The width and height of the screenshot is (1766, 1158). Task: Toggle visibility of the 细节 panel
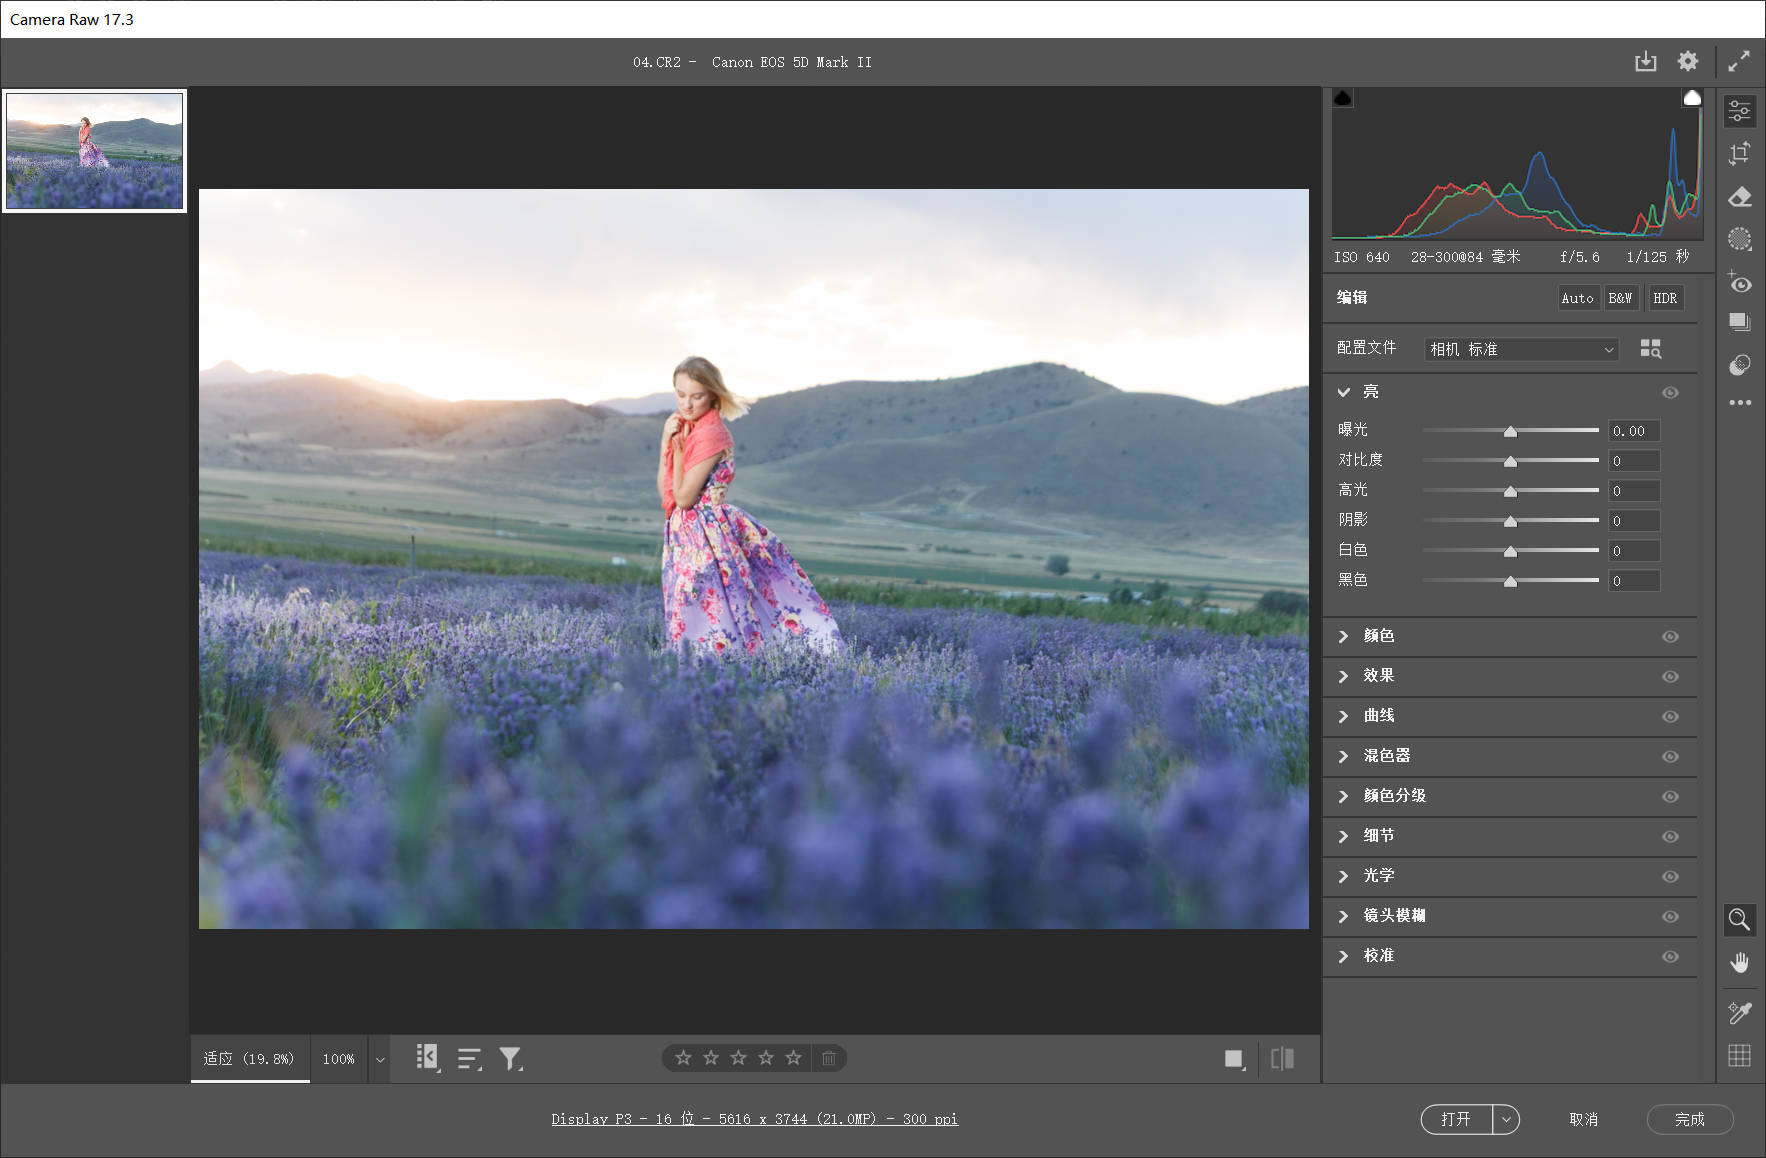1670,837
